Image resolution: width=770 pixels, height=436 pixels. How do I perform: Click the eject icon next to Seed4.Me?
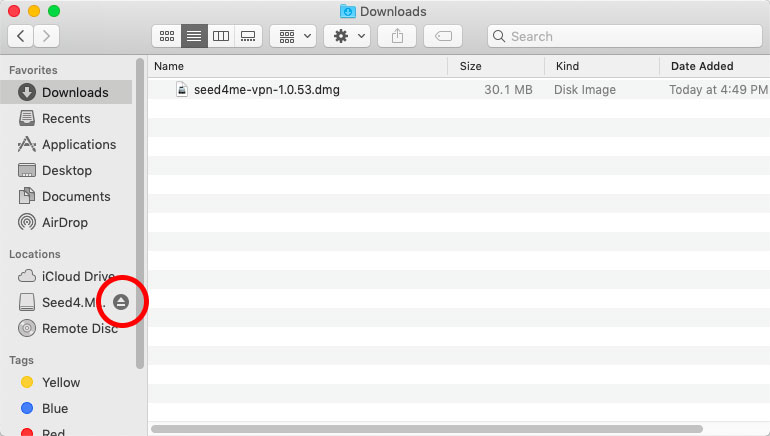[121, 302]
